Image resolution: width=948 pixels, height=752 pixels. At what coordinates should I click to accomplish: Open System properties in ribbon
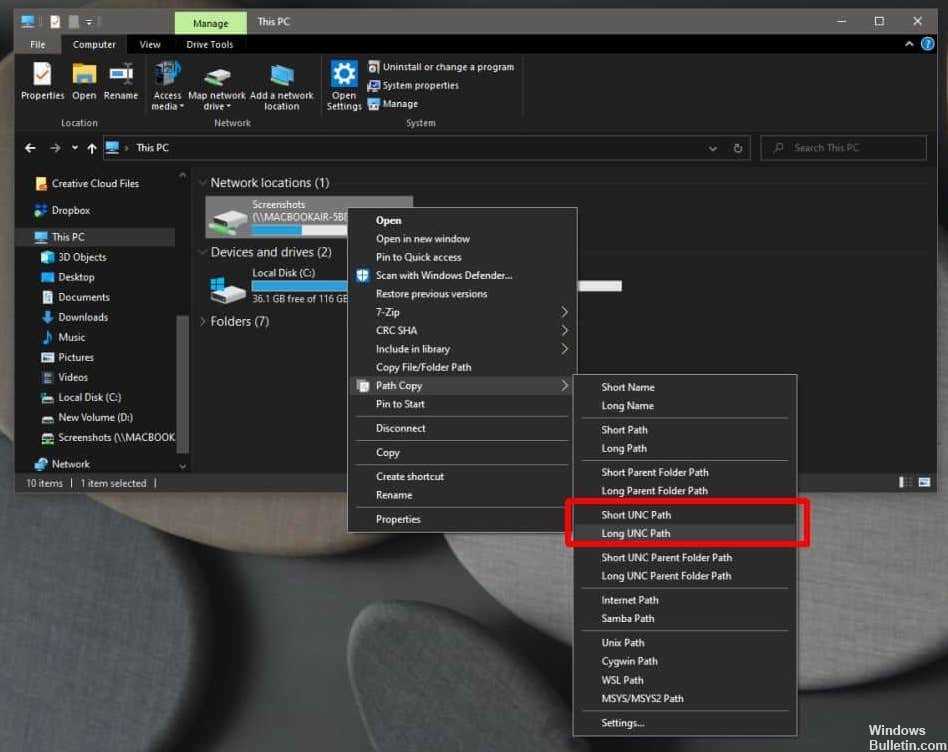(420, 85)
